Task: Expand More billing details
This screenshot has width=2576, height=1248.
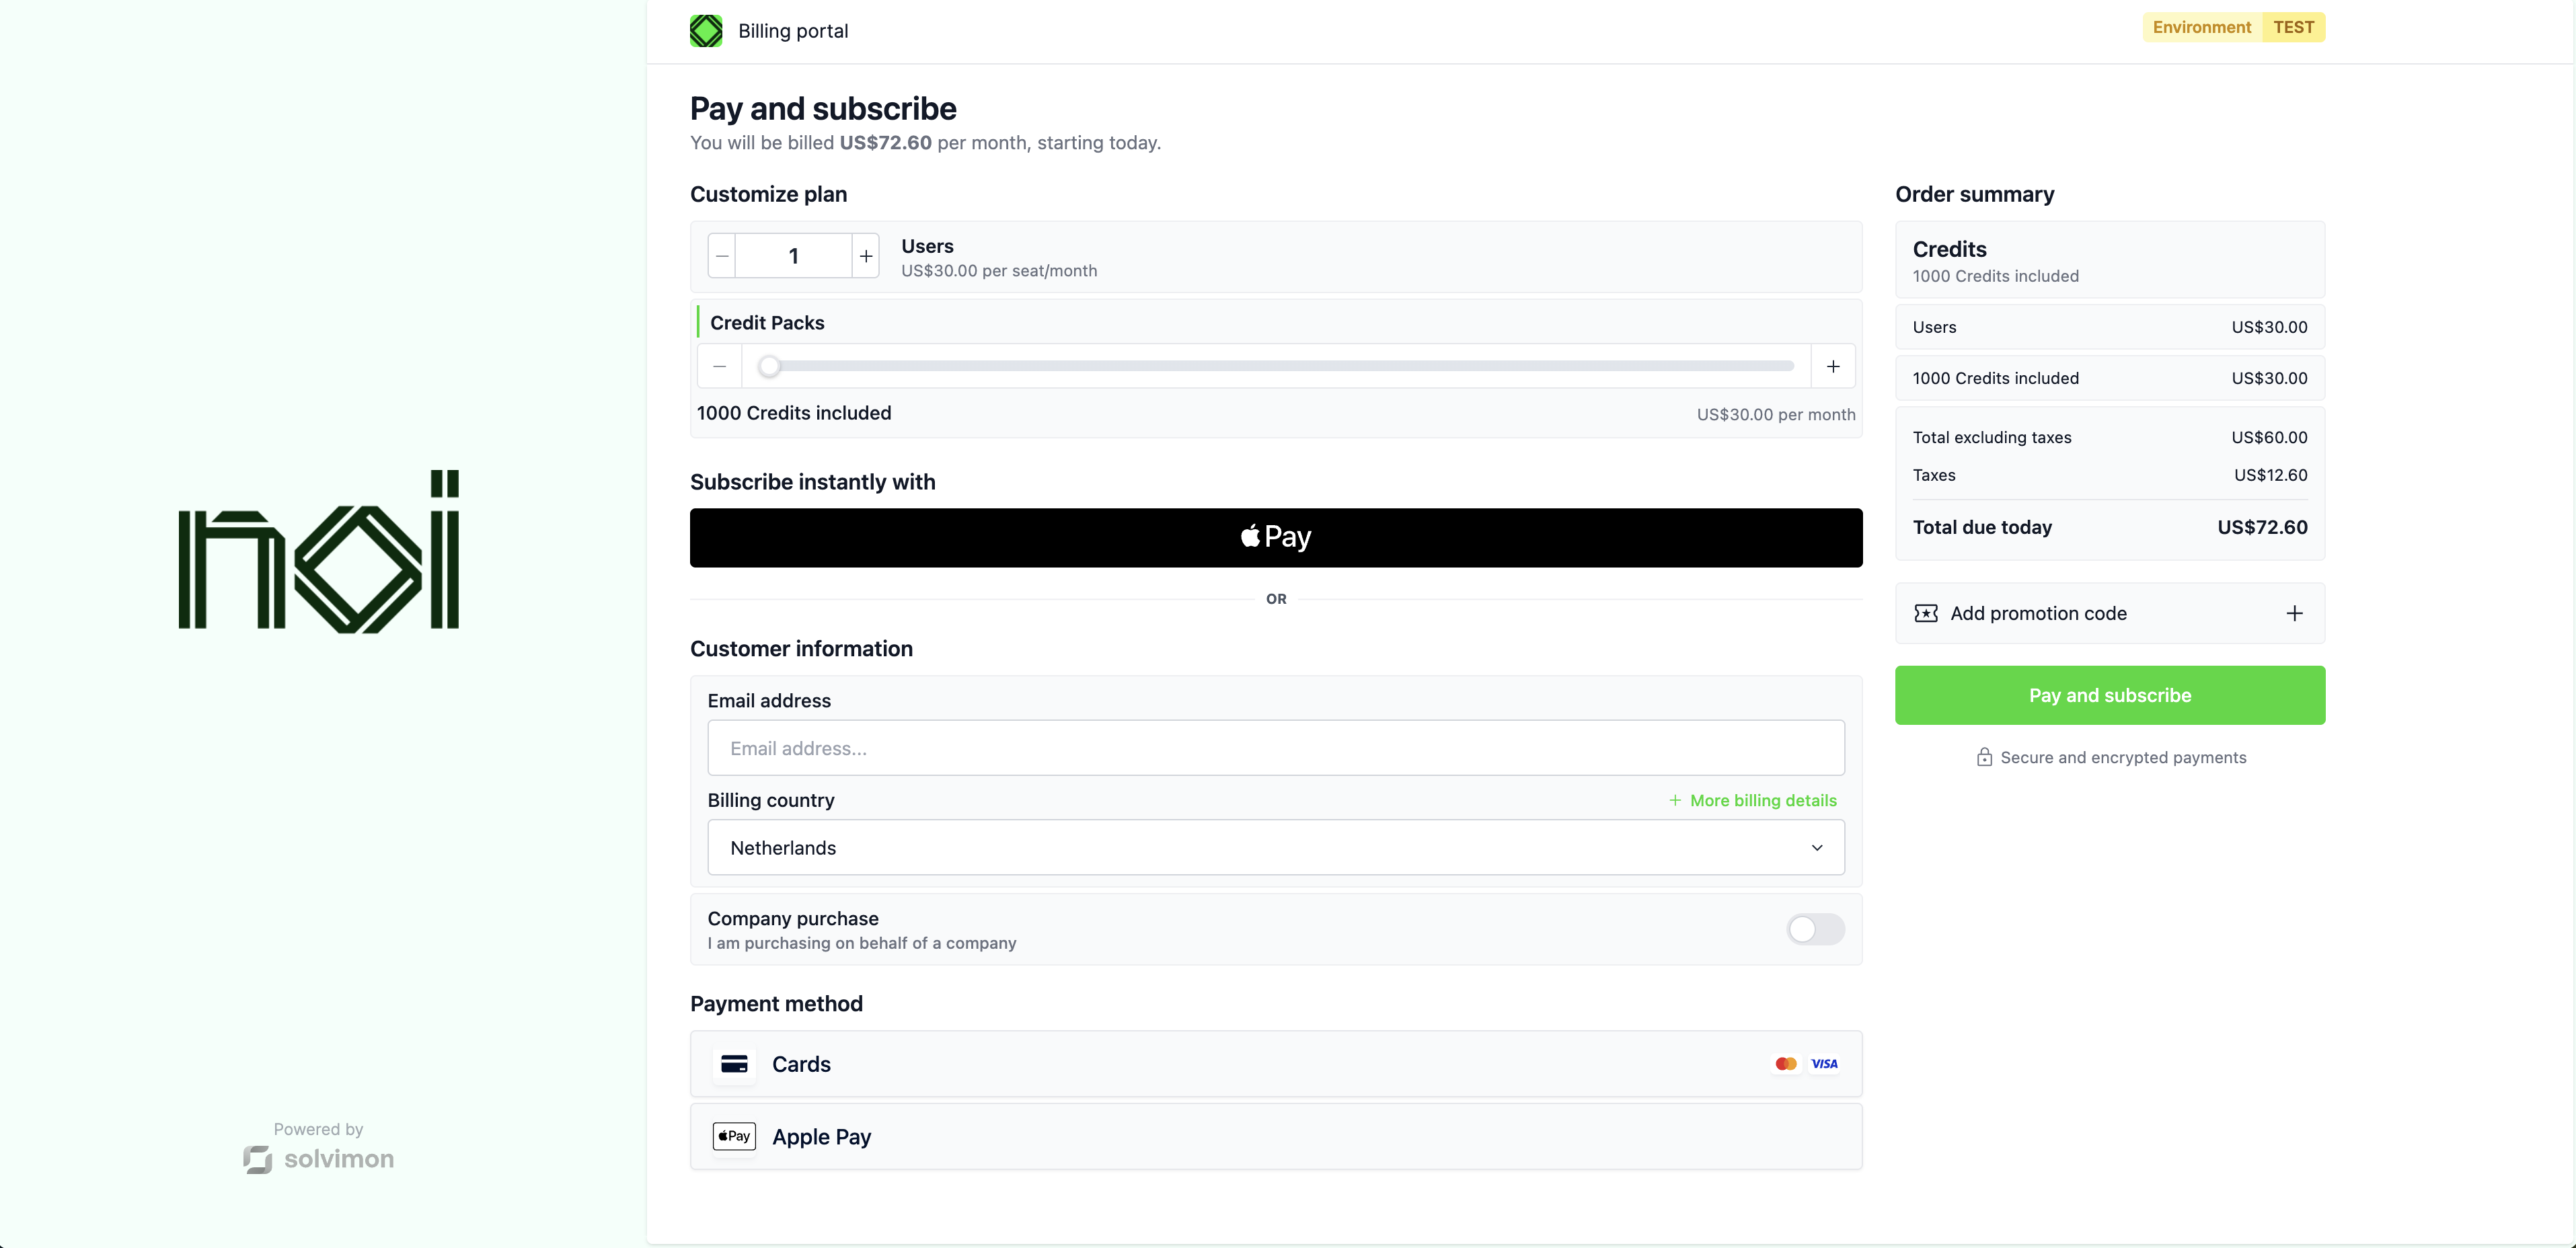Action: point(1753,801)
